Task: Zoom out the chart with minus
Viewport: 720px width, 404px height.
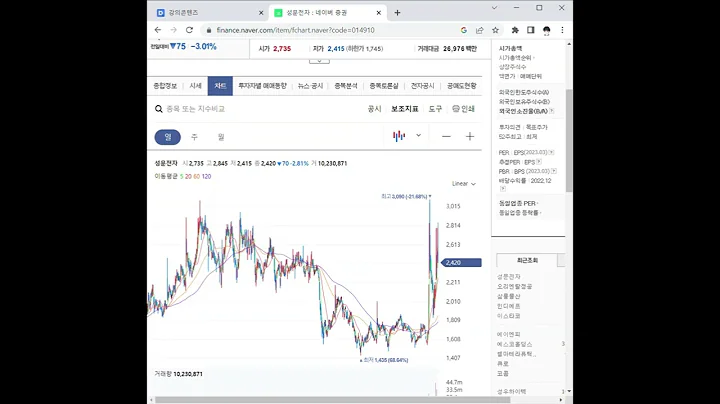Action: pyautogui.click(x=446, y=136)
